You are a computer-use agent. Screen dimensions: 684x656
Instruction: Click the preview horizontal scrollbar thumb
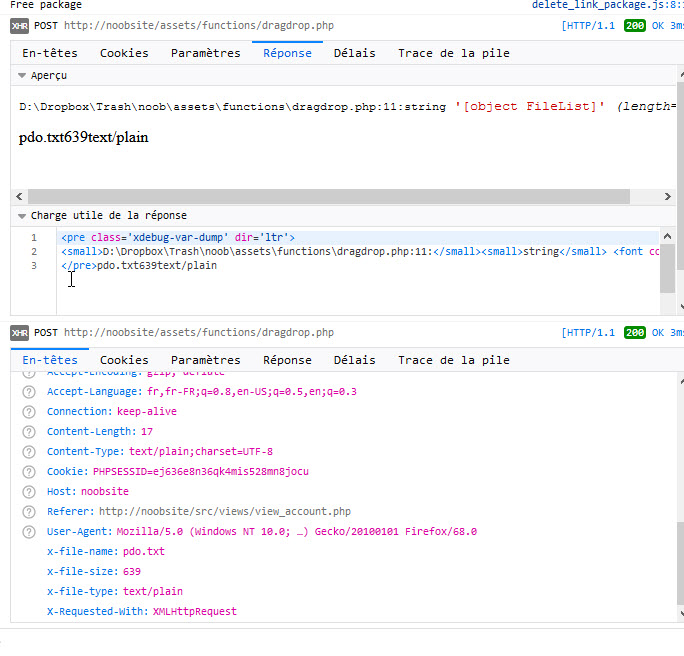pyautogui.click(x=329, y=197)
